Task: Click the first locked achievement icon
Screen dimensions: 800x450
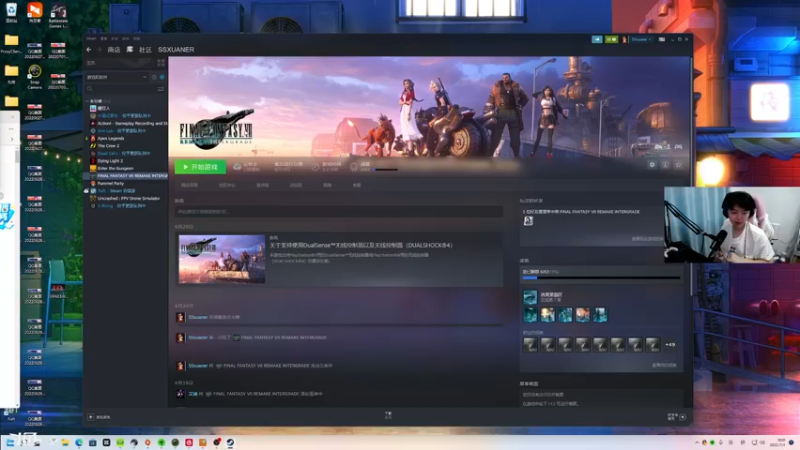Action: tap(530, 345)
